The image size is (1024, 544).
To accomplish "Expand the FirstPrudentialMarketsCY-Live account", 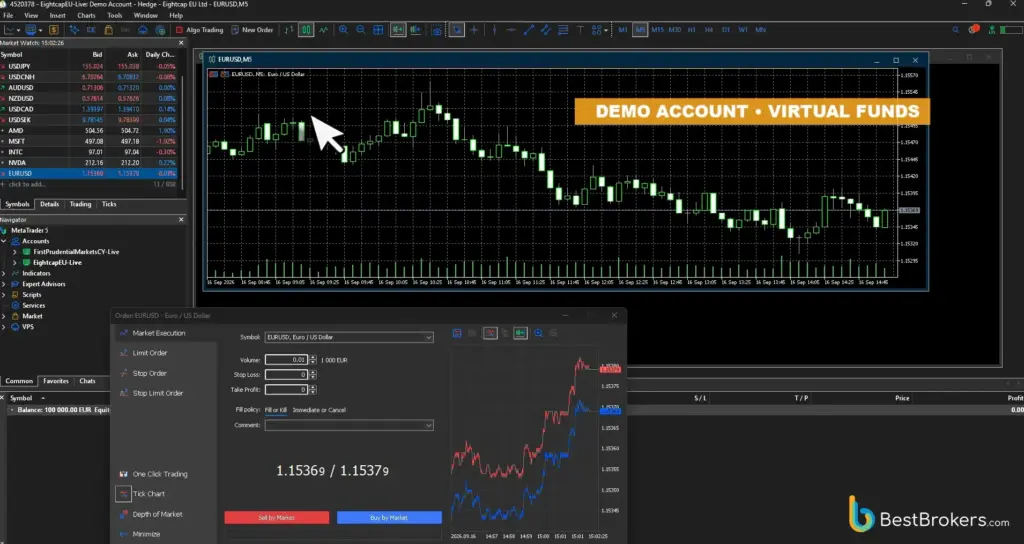I will (x=15, y=252).
